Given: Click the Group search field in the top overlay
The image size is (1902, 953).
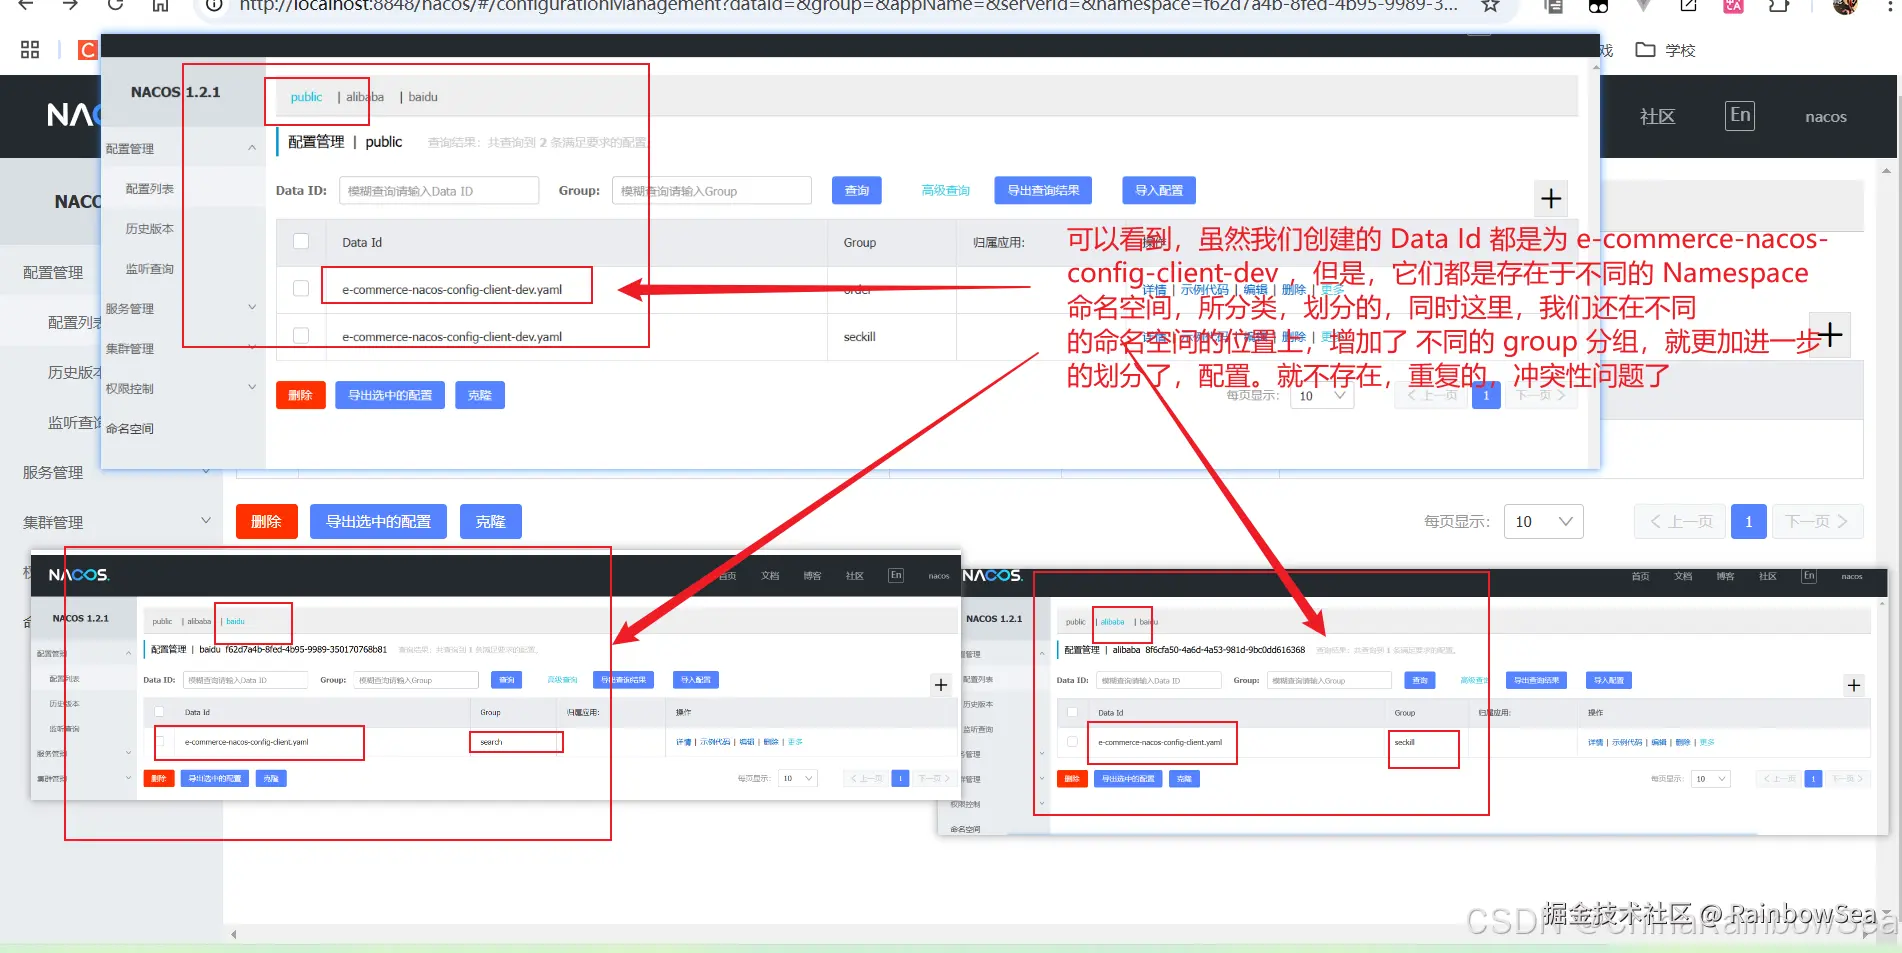Looking at the screenshot, I should [x=712, y=190].
